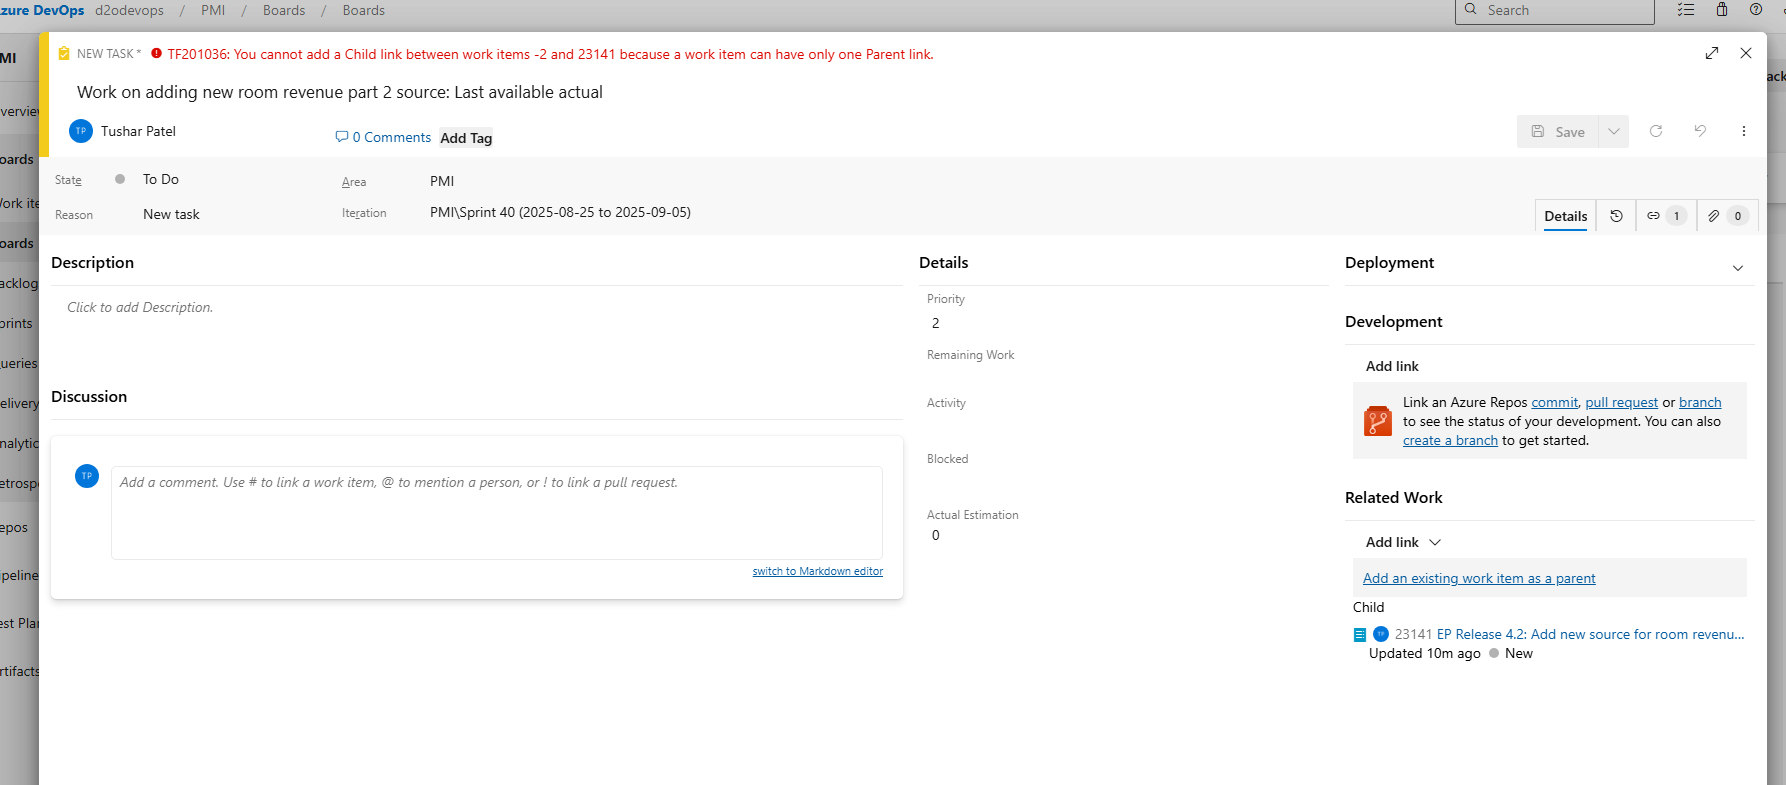Image resolution: width=1786 pixels, height=785 pixels.
Task: Click the red error icon beside TF201036
Action: tap(156, 54)
